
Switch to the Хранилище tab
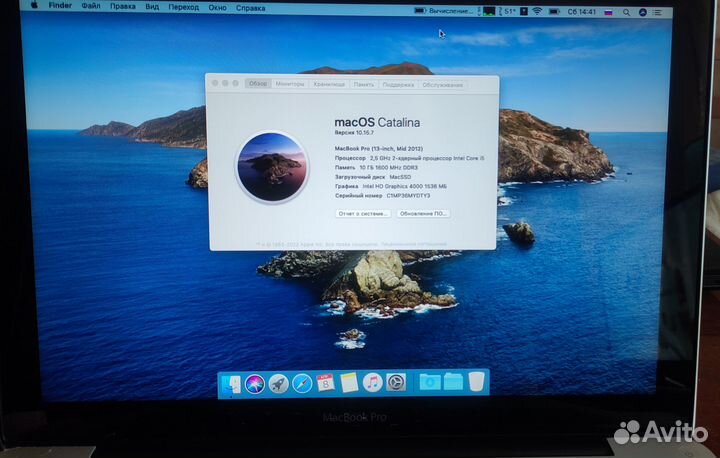pos(329,85)
